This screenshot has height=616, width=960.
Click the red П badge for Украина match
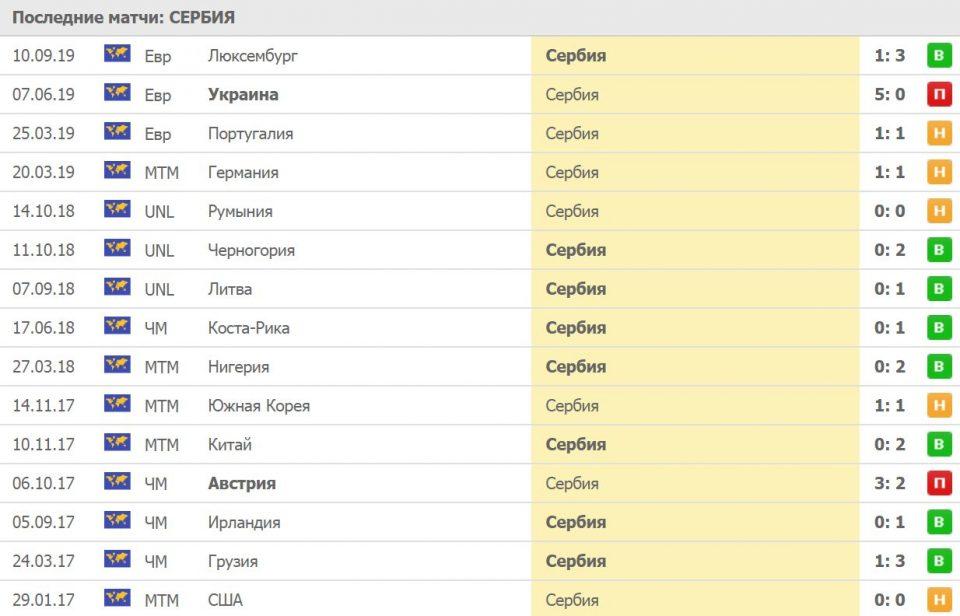(x=938, y=94)
